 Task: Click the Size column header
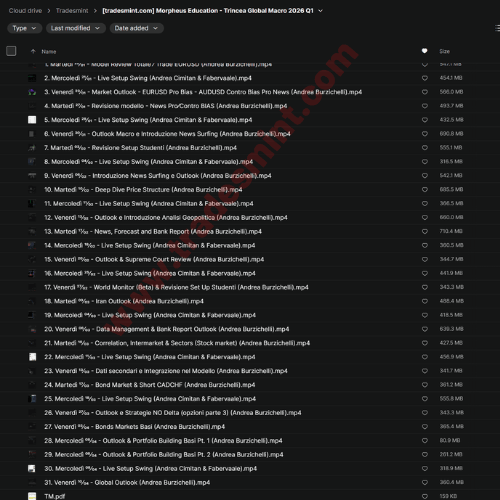(x=445, y=51)
